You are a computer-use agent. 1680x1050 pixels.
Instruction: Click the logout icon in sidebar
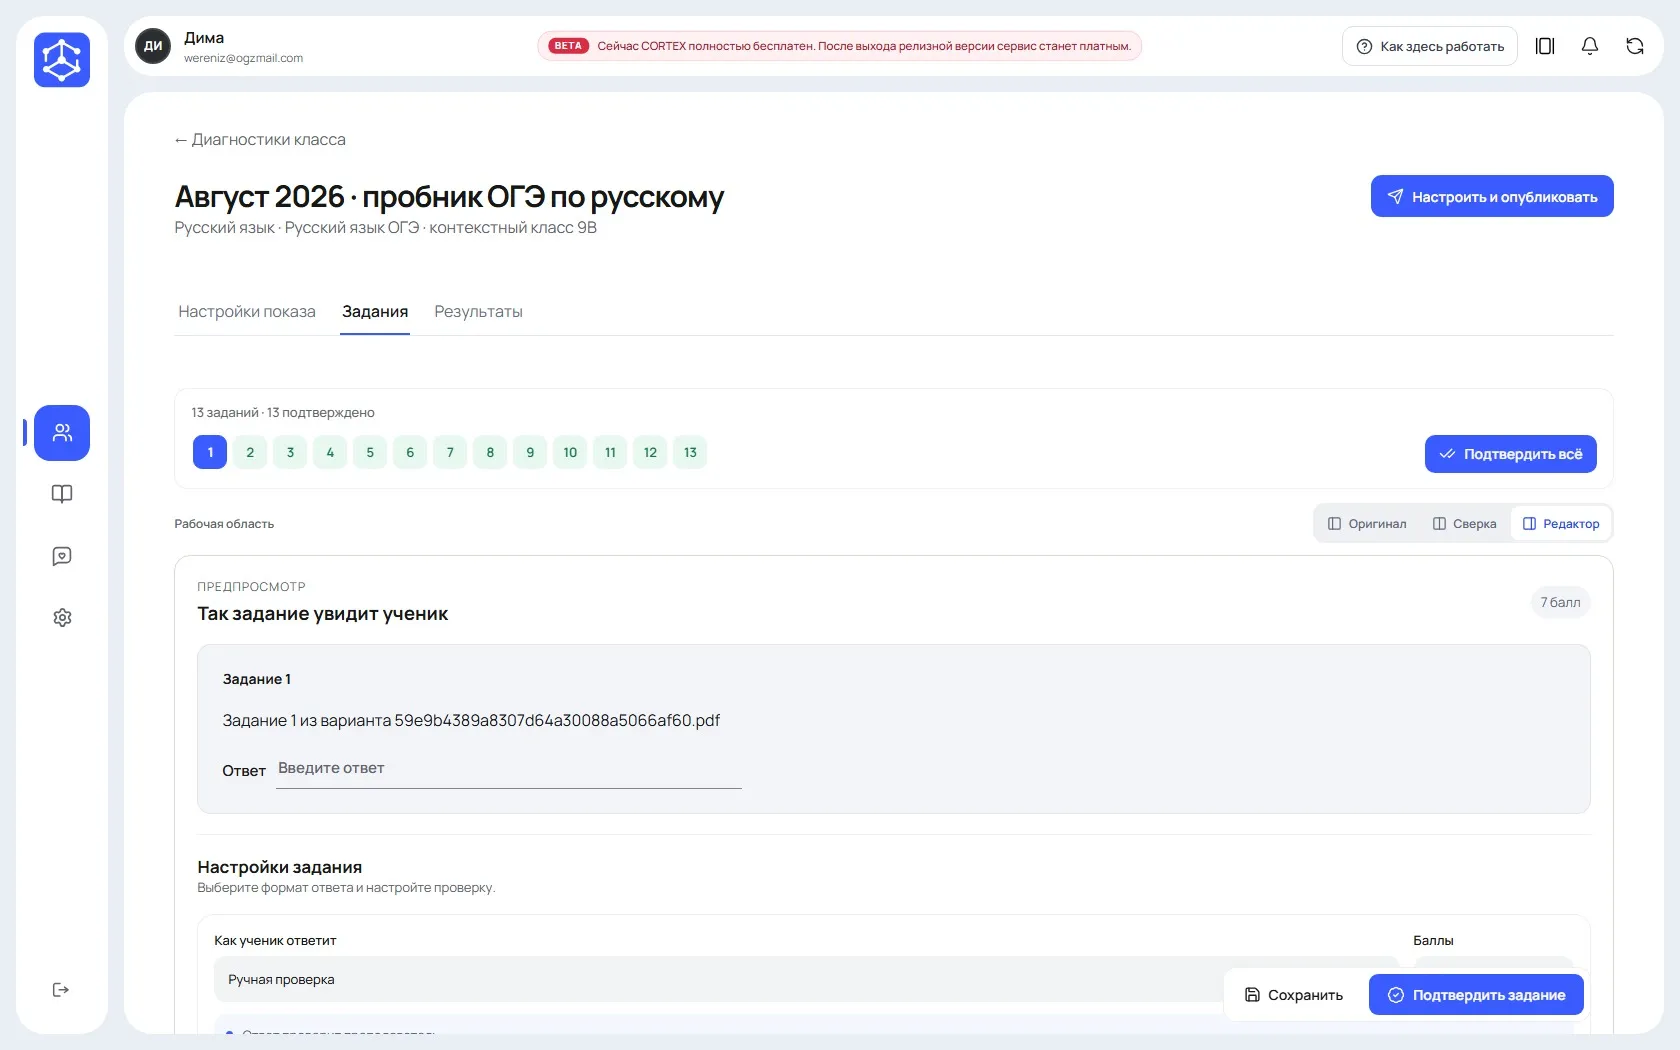(61, 990)
